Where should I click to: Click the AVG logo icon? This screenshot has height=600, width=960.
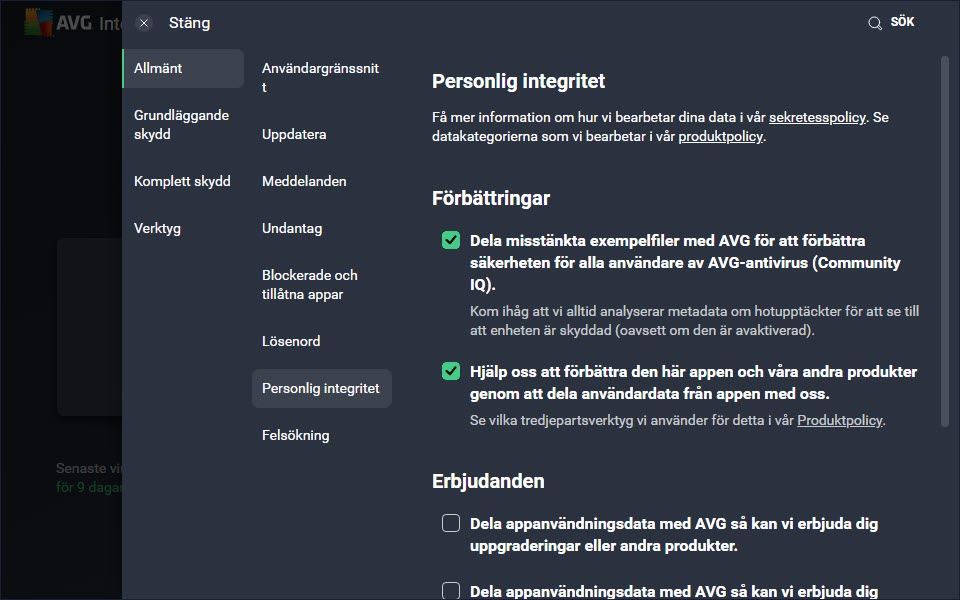[x=38, y=23]
